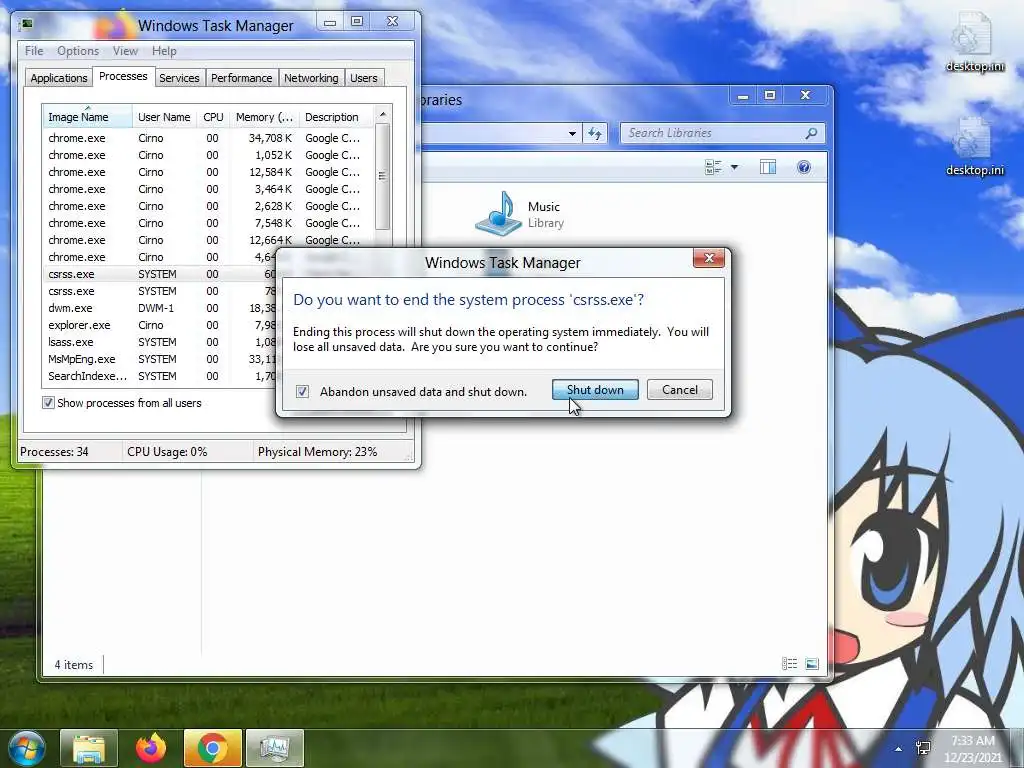
Task: Cancel the end process dialog
Action: [x=679, y=390]
